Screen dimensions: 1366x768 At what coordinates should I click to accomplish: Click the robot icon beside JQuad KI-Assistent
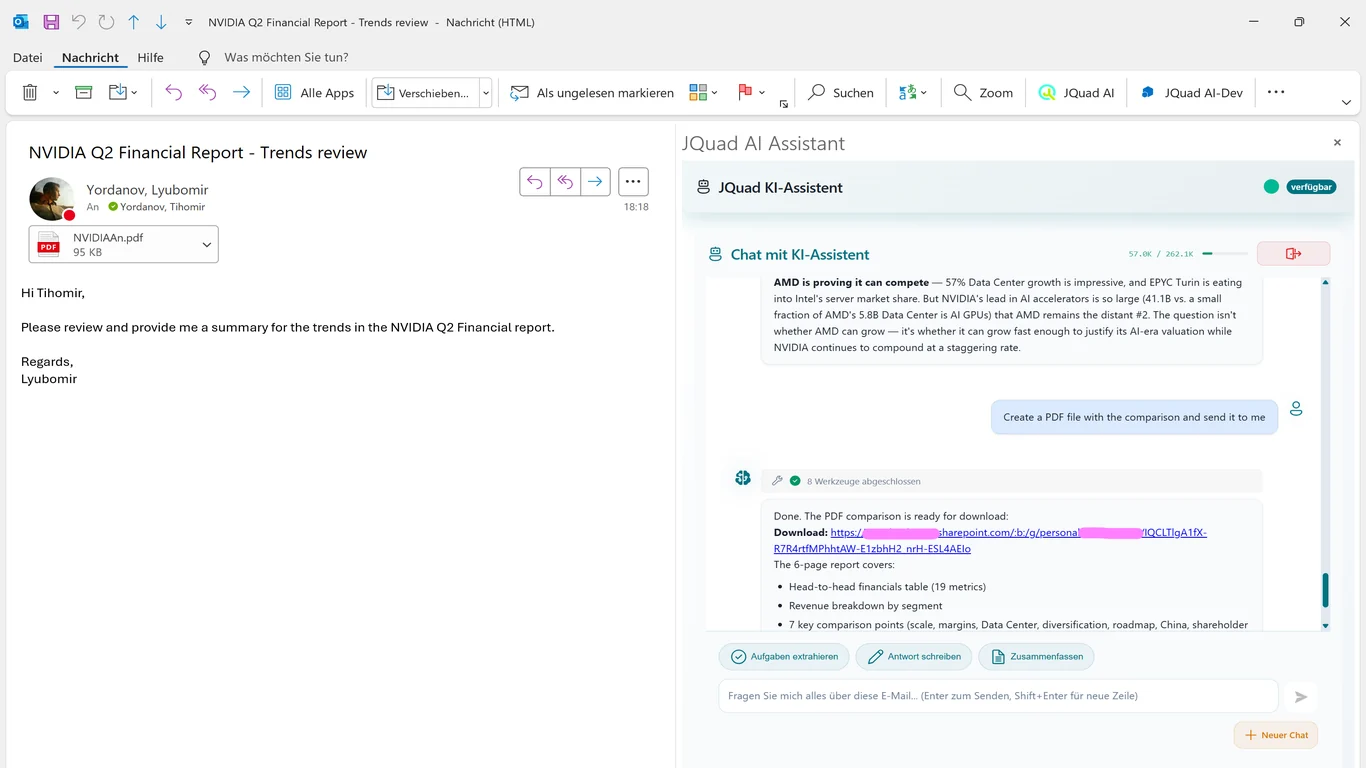(x=704, y=187)
